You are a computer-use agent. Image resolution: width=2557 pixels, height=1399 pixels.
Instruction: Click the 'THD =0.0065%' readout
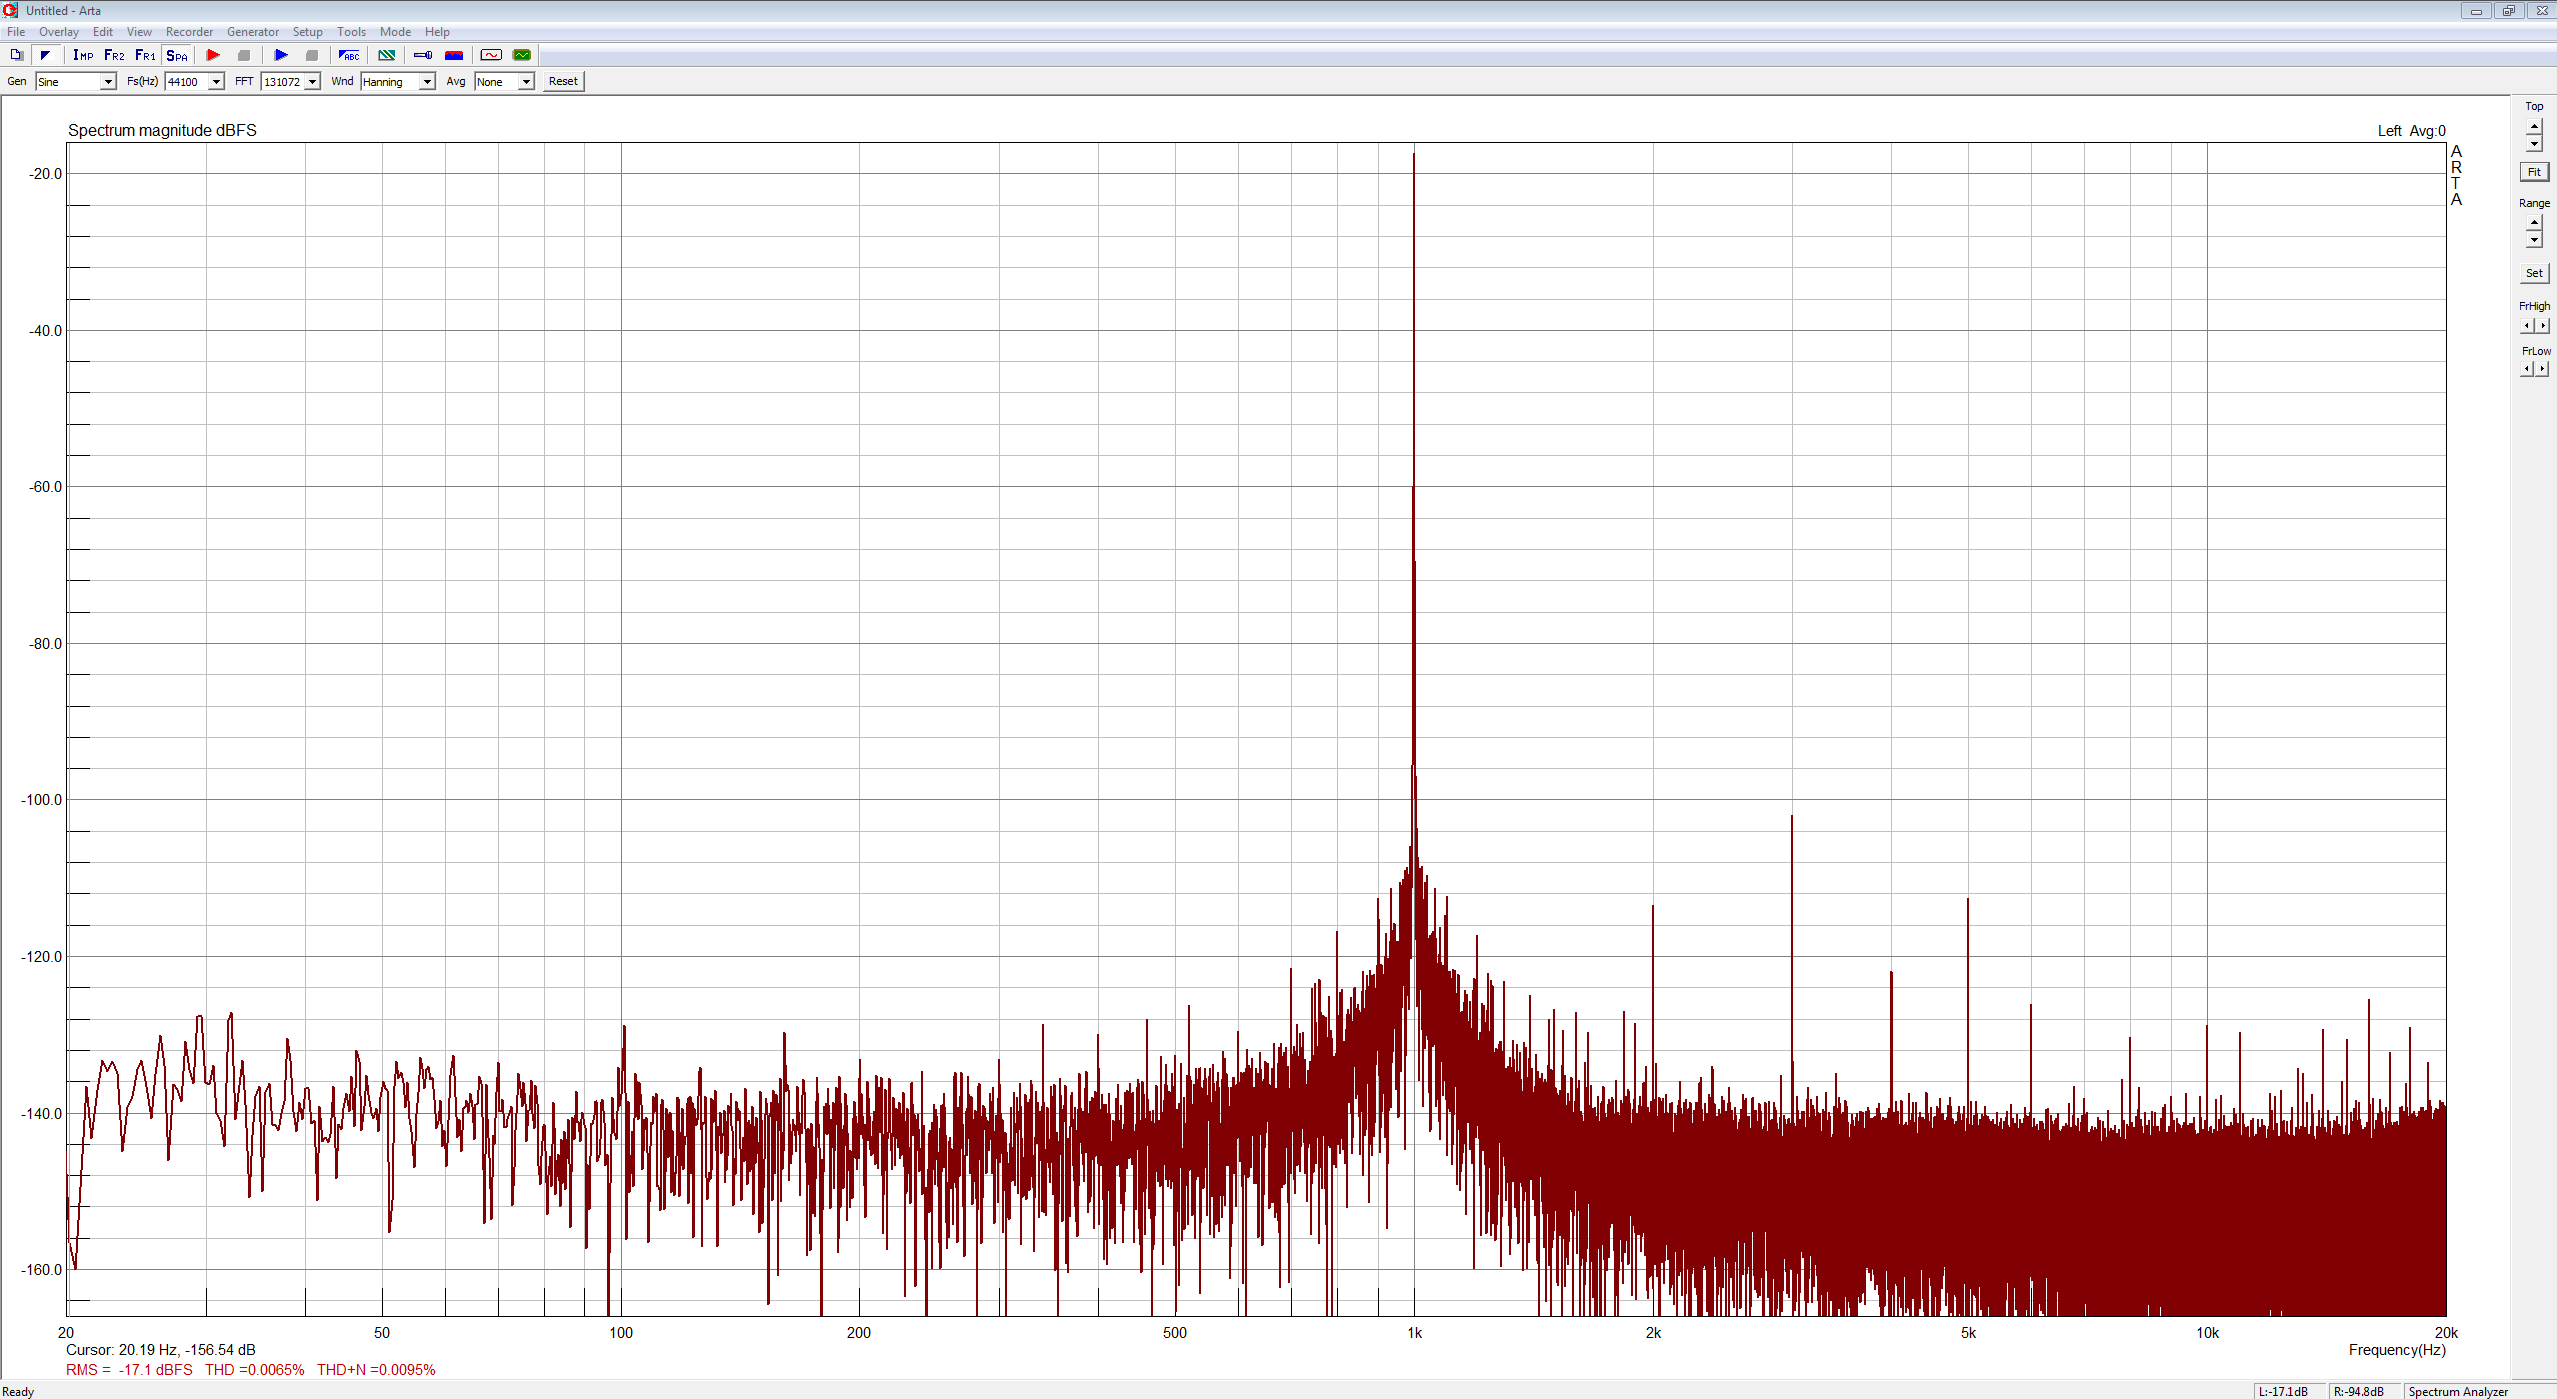click(x=254, y=1370)
